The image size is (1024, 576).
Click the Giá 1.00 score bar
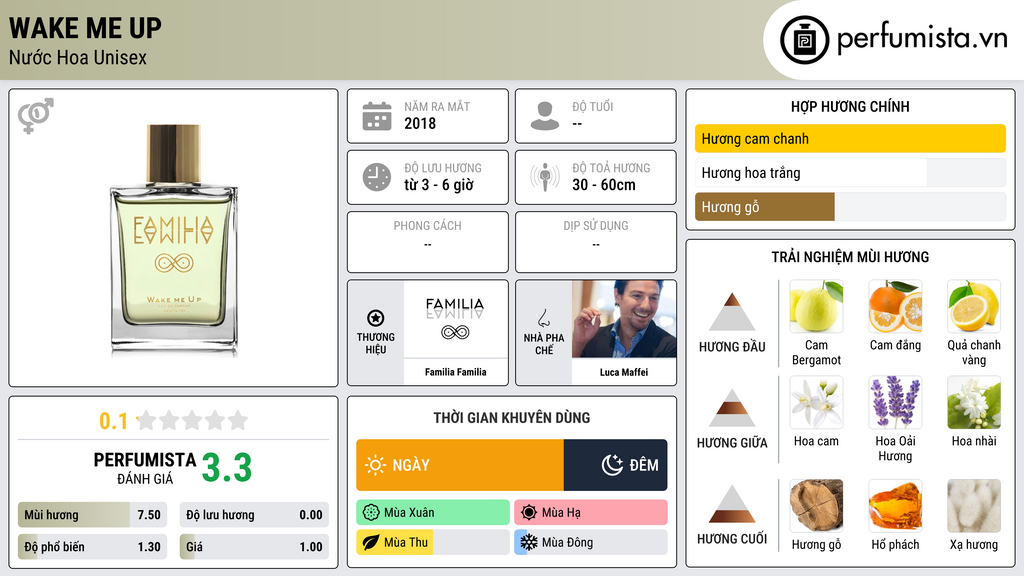click(x=254, y=547)
